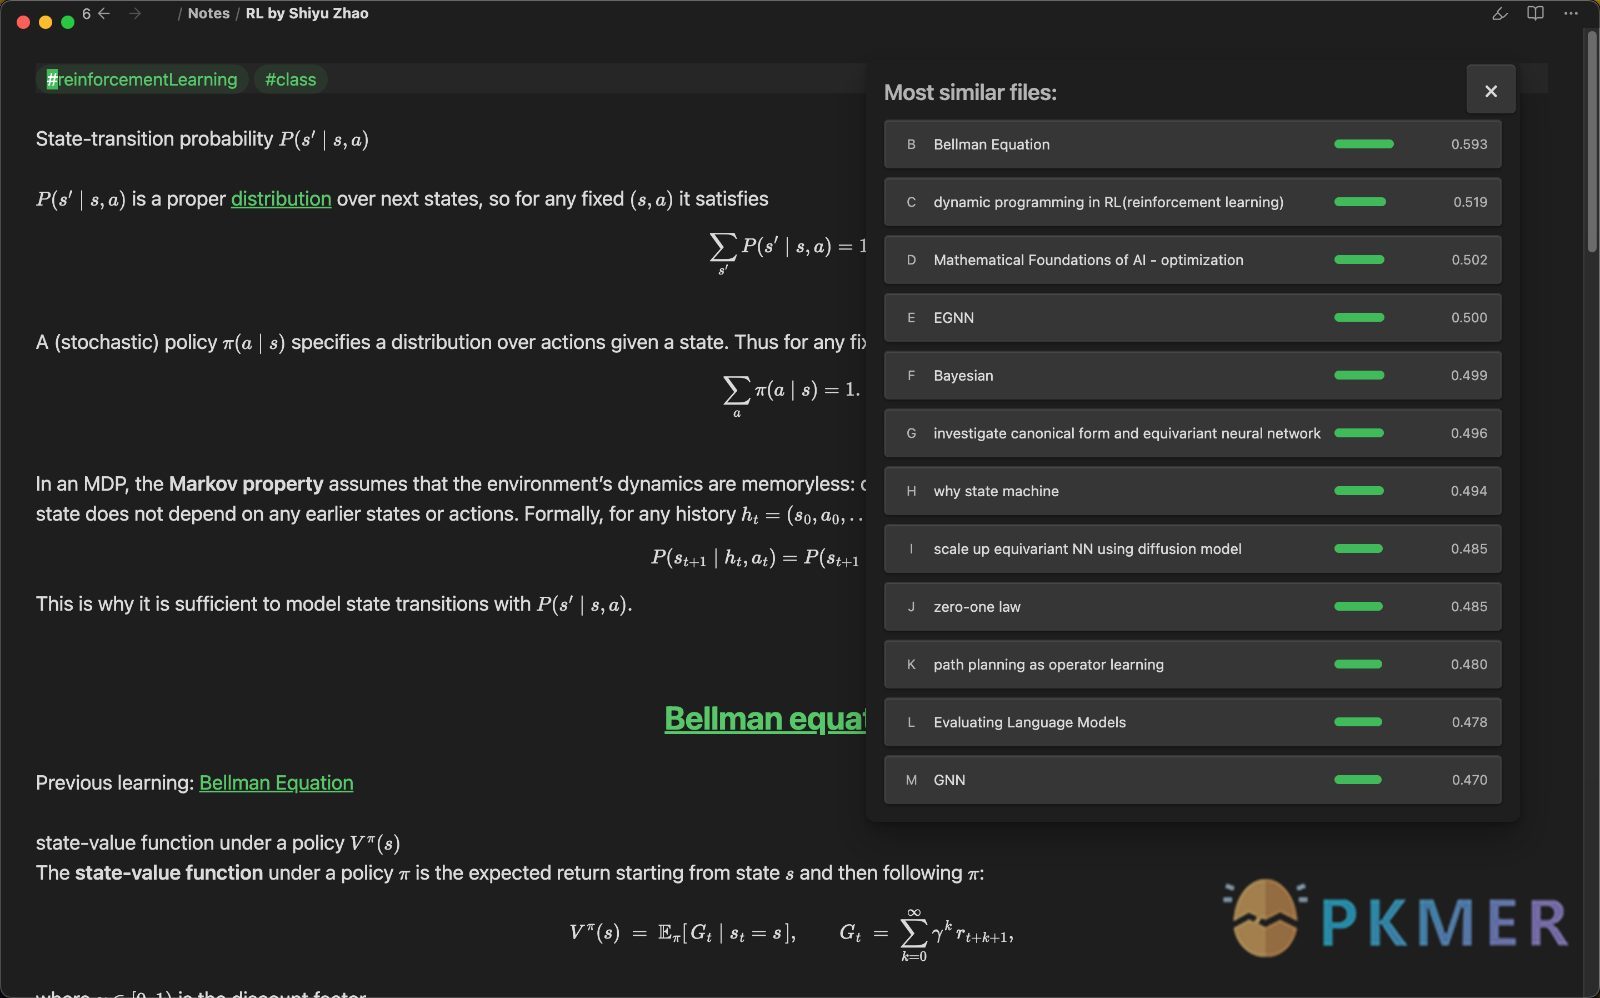
Task: Click the 0.519 similarity score
Action: tap(1470, 202)
